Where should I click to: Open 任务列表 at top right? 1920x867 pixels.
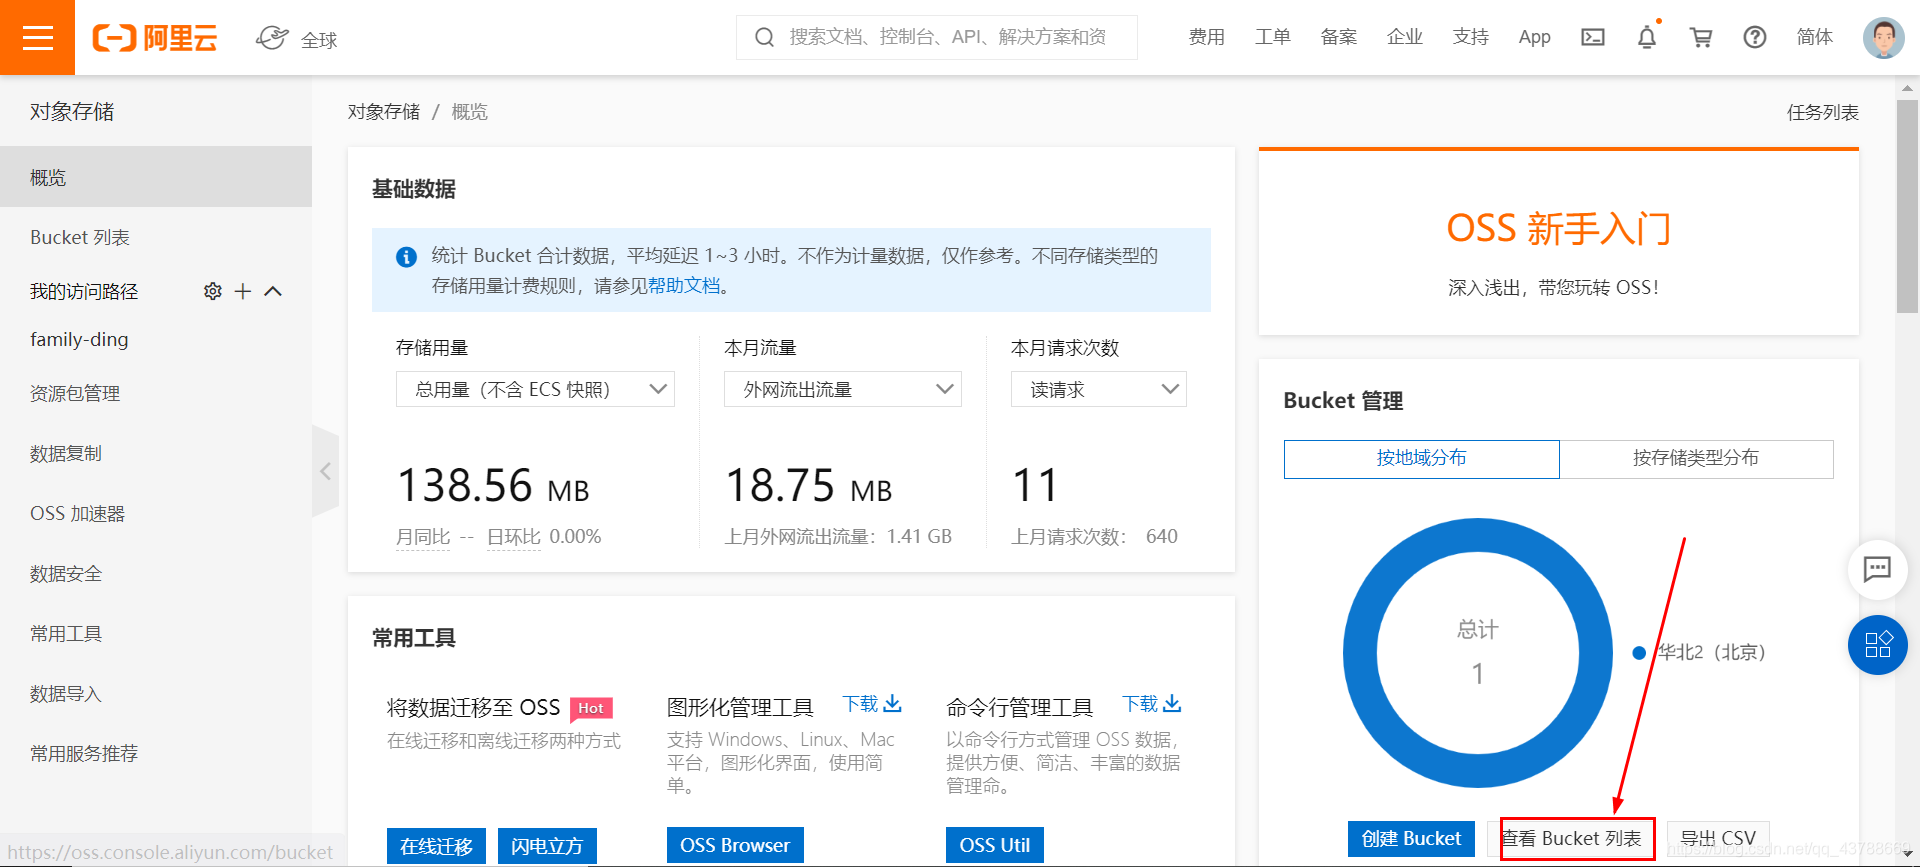point(1823,112)
